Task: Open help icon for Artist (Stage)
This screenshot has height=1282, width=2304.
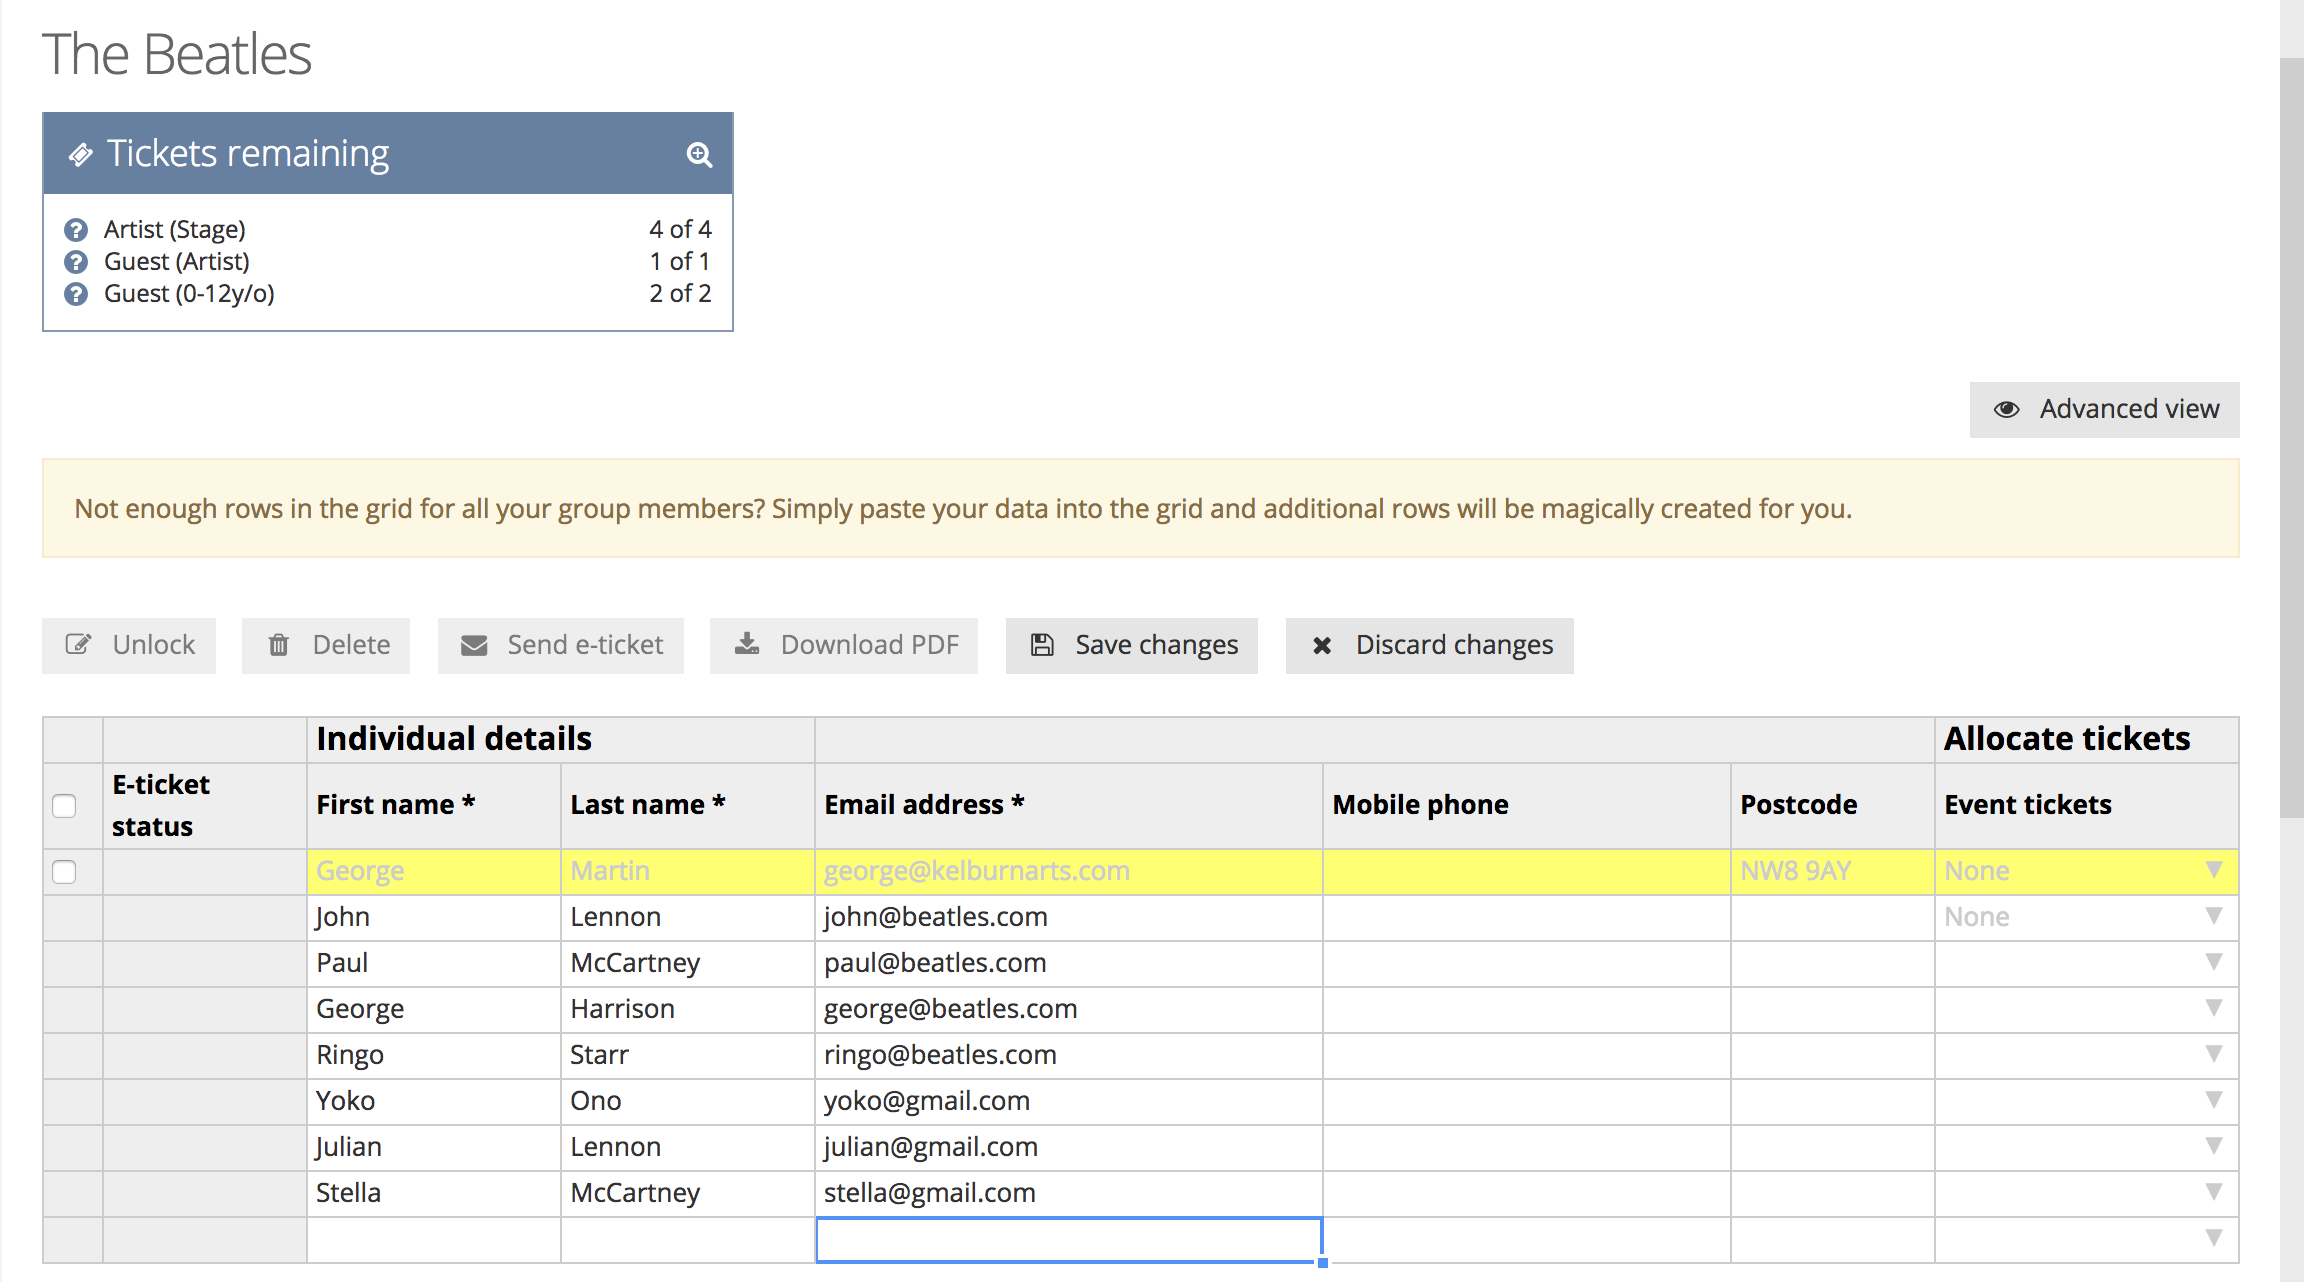Action: pos(76,230)
